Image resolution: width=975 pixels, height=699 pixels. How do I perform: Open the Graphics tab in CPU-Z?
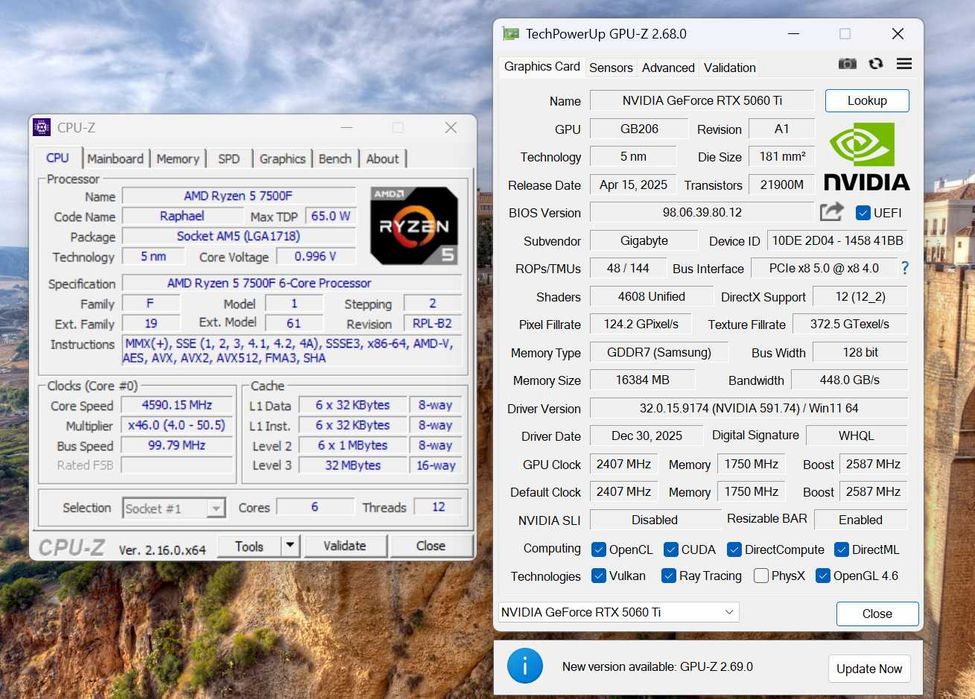point(282,159)
